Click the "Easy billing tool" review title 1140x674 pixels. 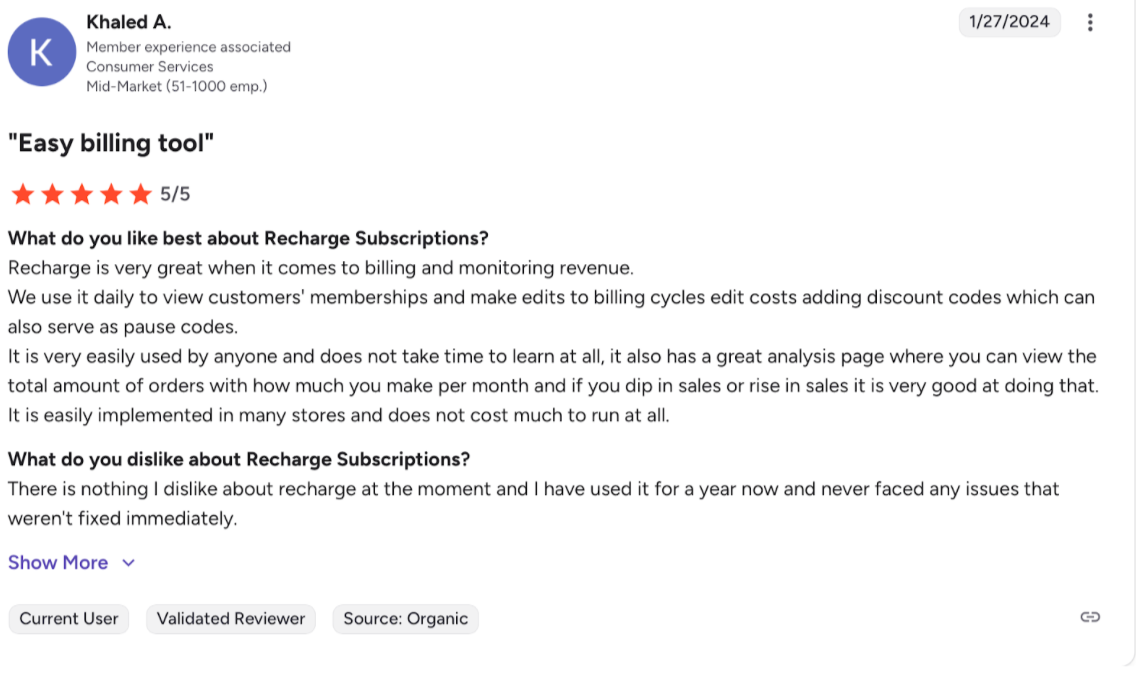(111, 143)
